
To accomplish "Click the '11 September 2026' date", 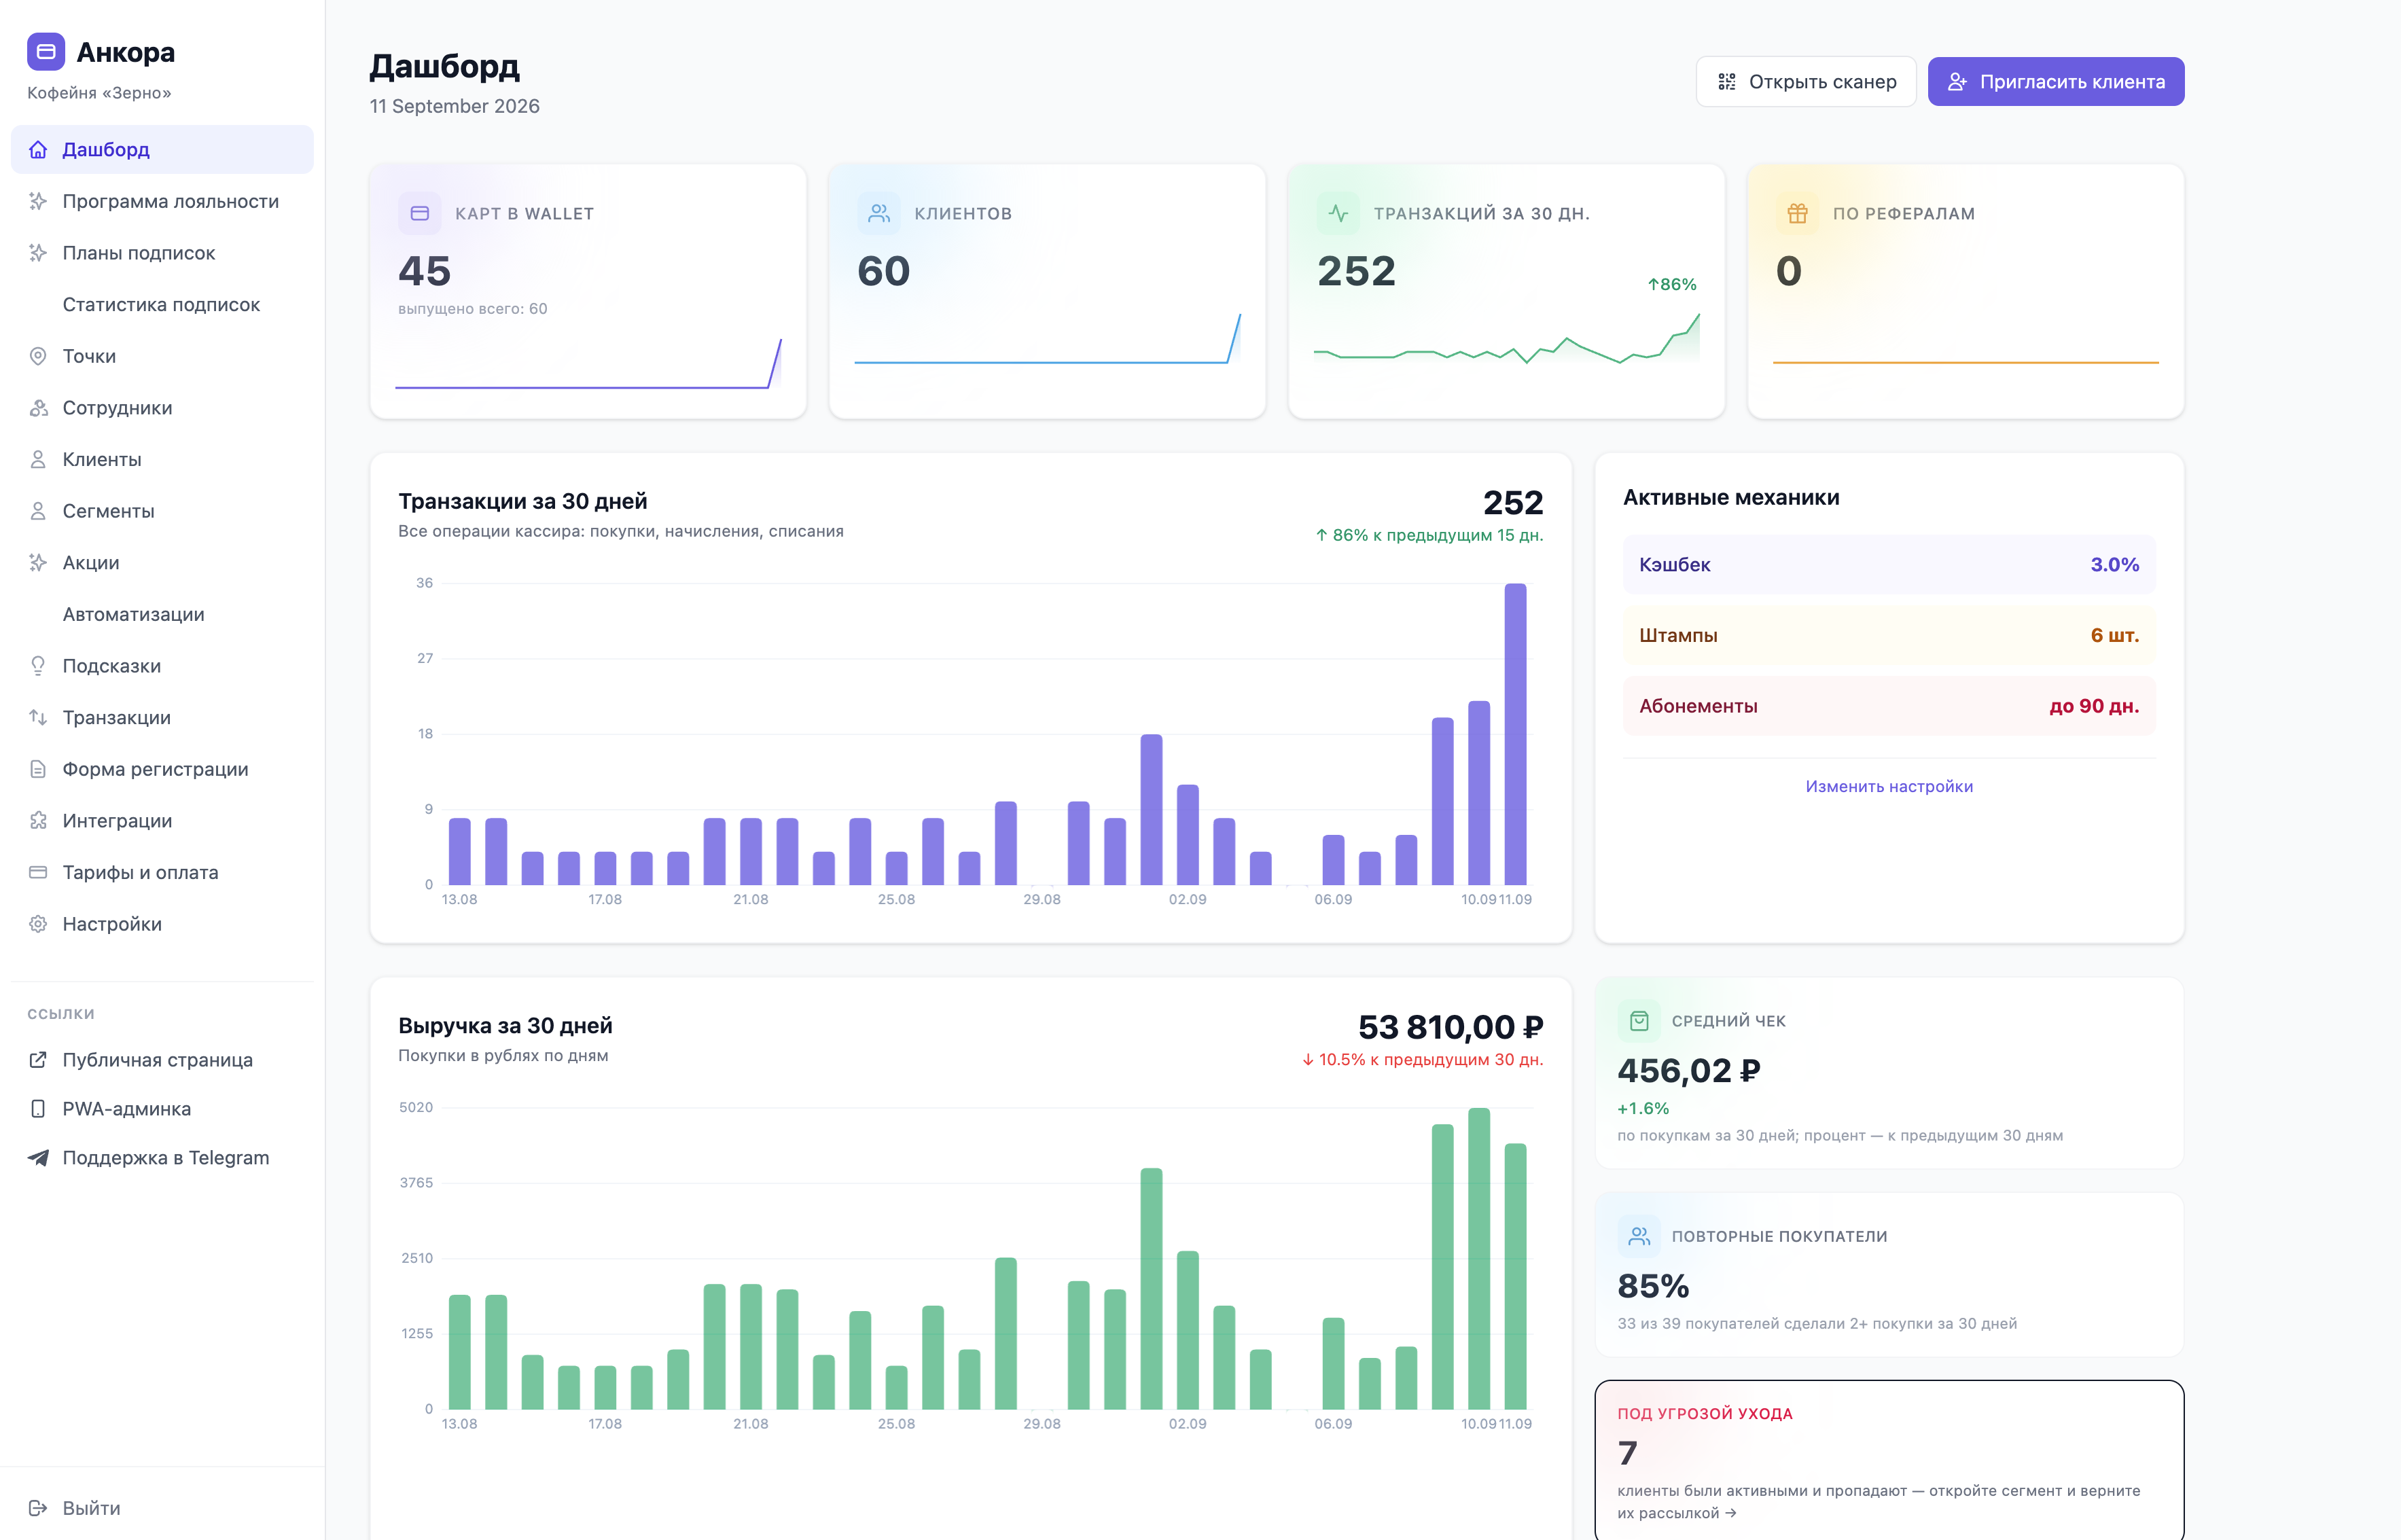I will [454, 106].
